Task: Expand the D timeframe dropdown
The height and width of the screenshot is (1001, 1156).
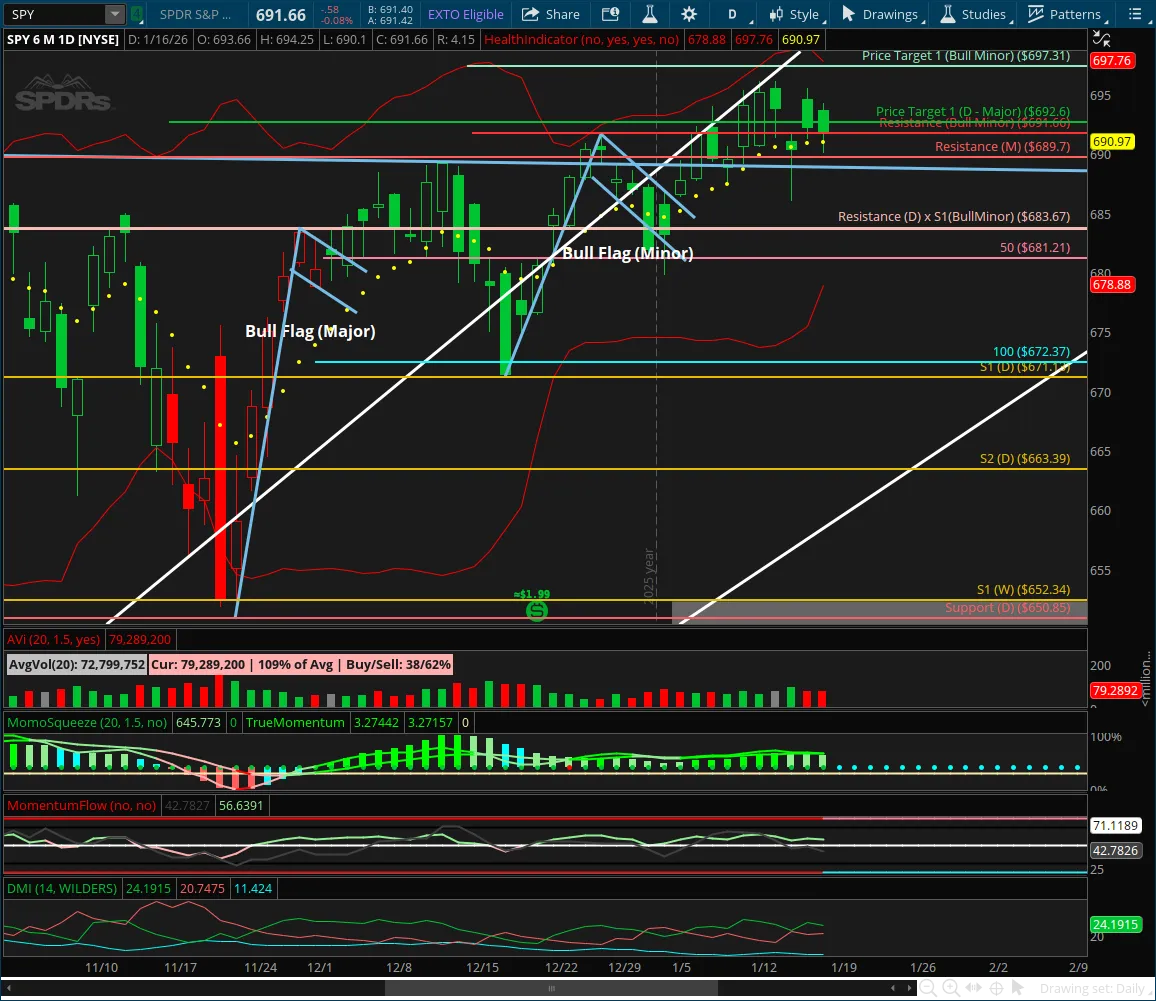Action: point(732,14)
